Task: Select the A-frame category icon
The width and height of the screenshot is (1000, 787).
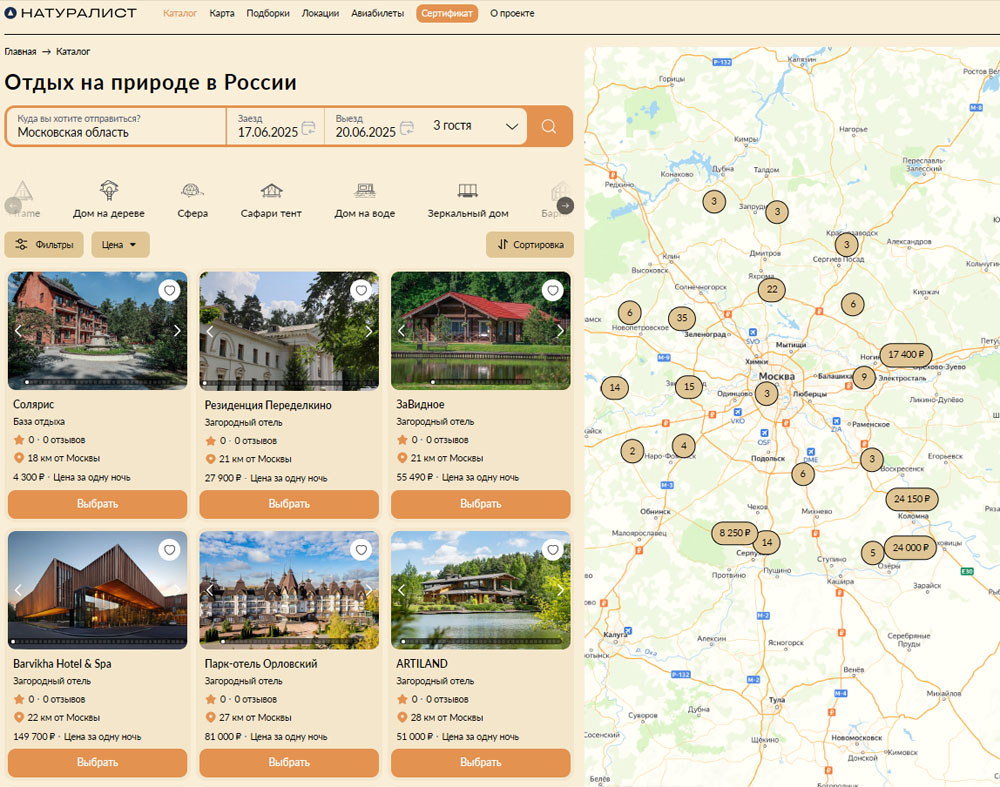Action: click(23, 190)
